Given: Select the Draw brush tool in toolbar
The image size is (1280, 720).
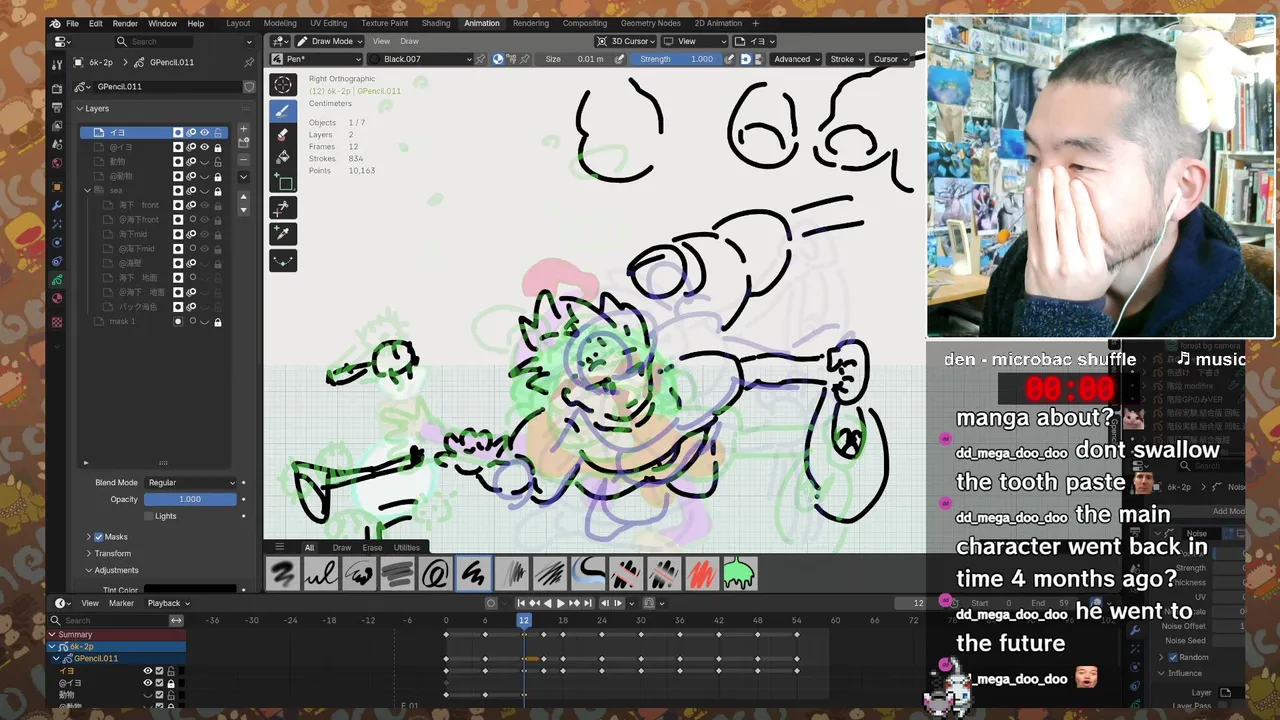Looking at the screenshot, I should coord(283,110).
